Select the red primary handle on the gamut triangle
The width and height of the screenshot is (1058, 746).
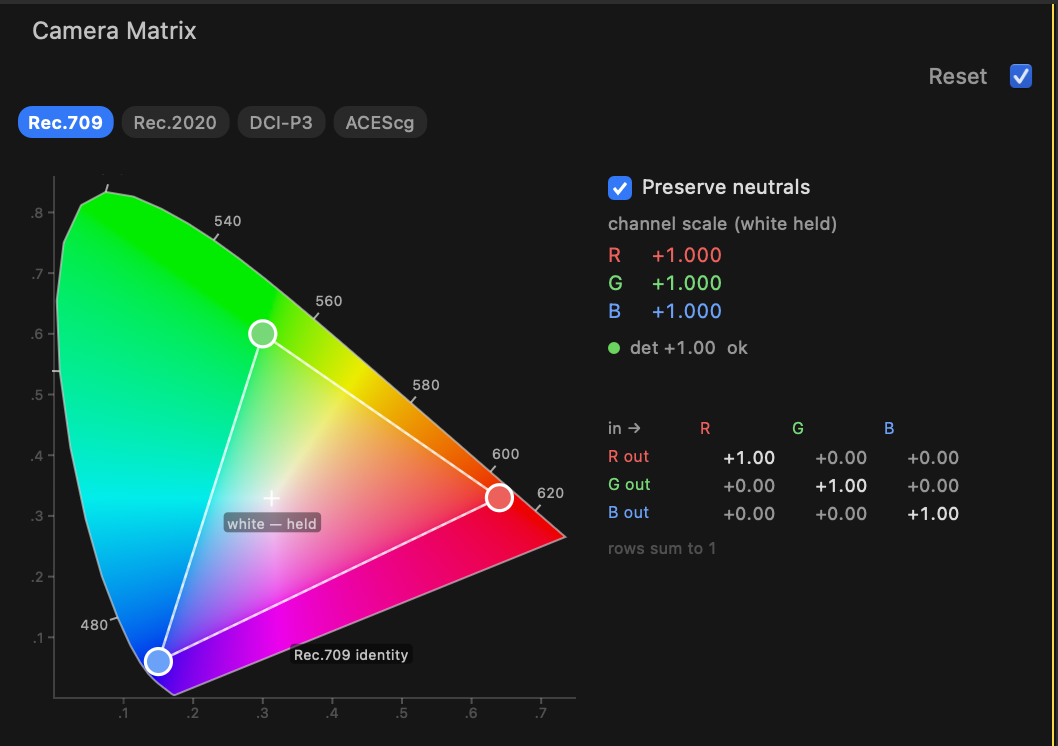click(x=499, y=497)
